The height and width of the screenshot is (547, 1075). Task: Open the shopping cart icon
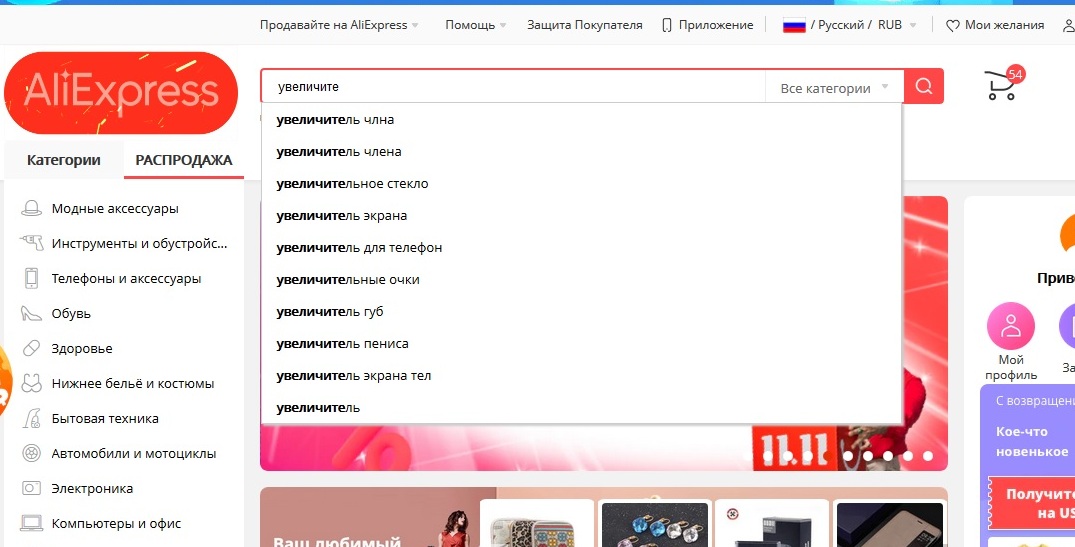(1002, 84)
